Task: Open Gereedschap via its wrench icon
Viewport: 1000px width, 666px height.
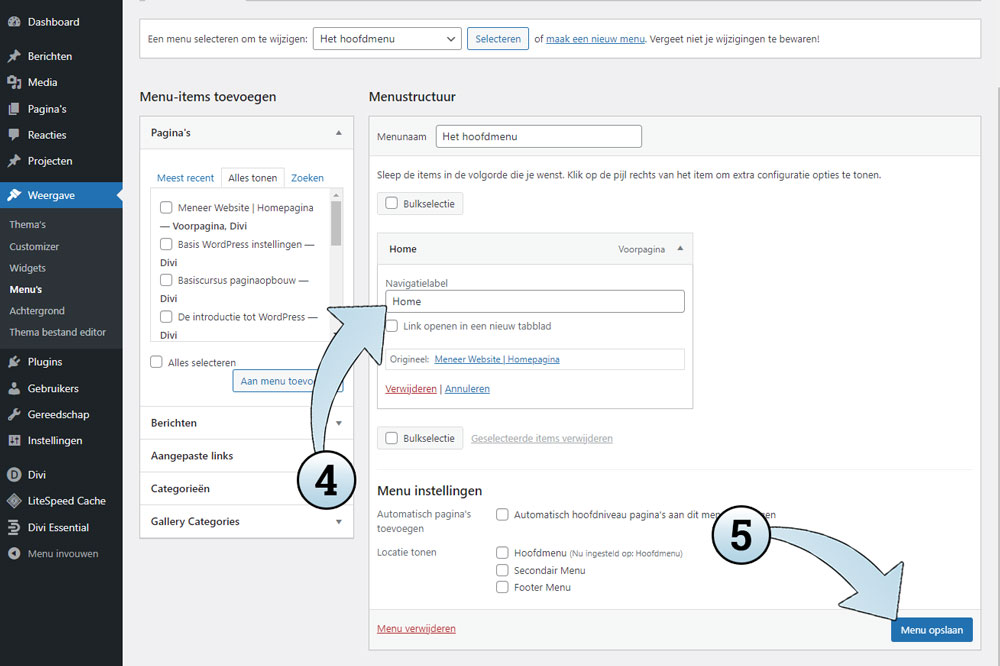Action: [x=14, y=414]
